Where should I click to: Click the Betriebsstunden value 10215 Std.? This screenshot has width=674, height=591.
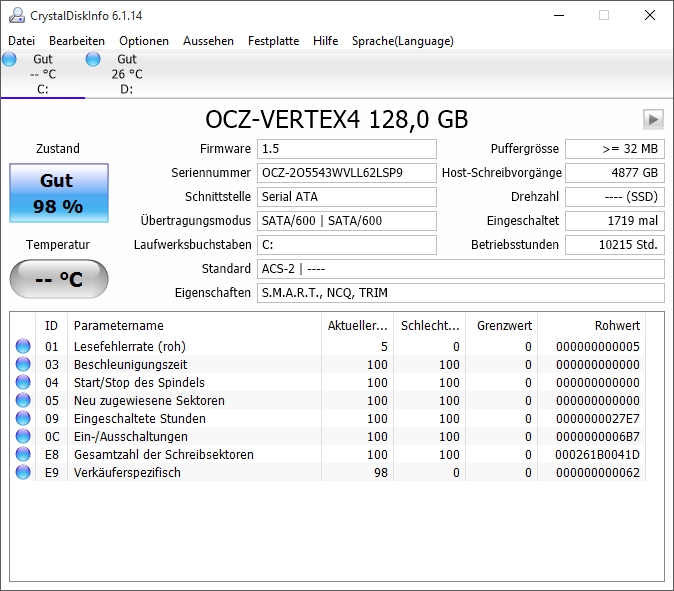tap(615, 245)
